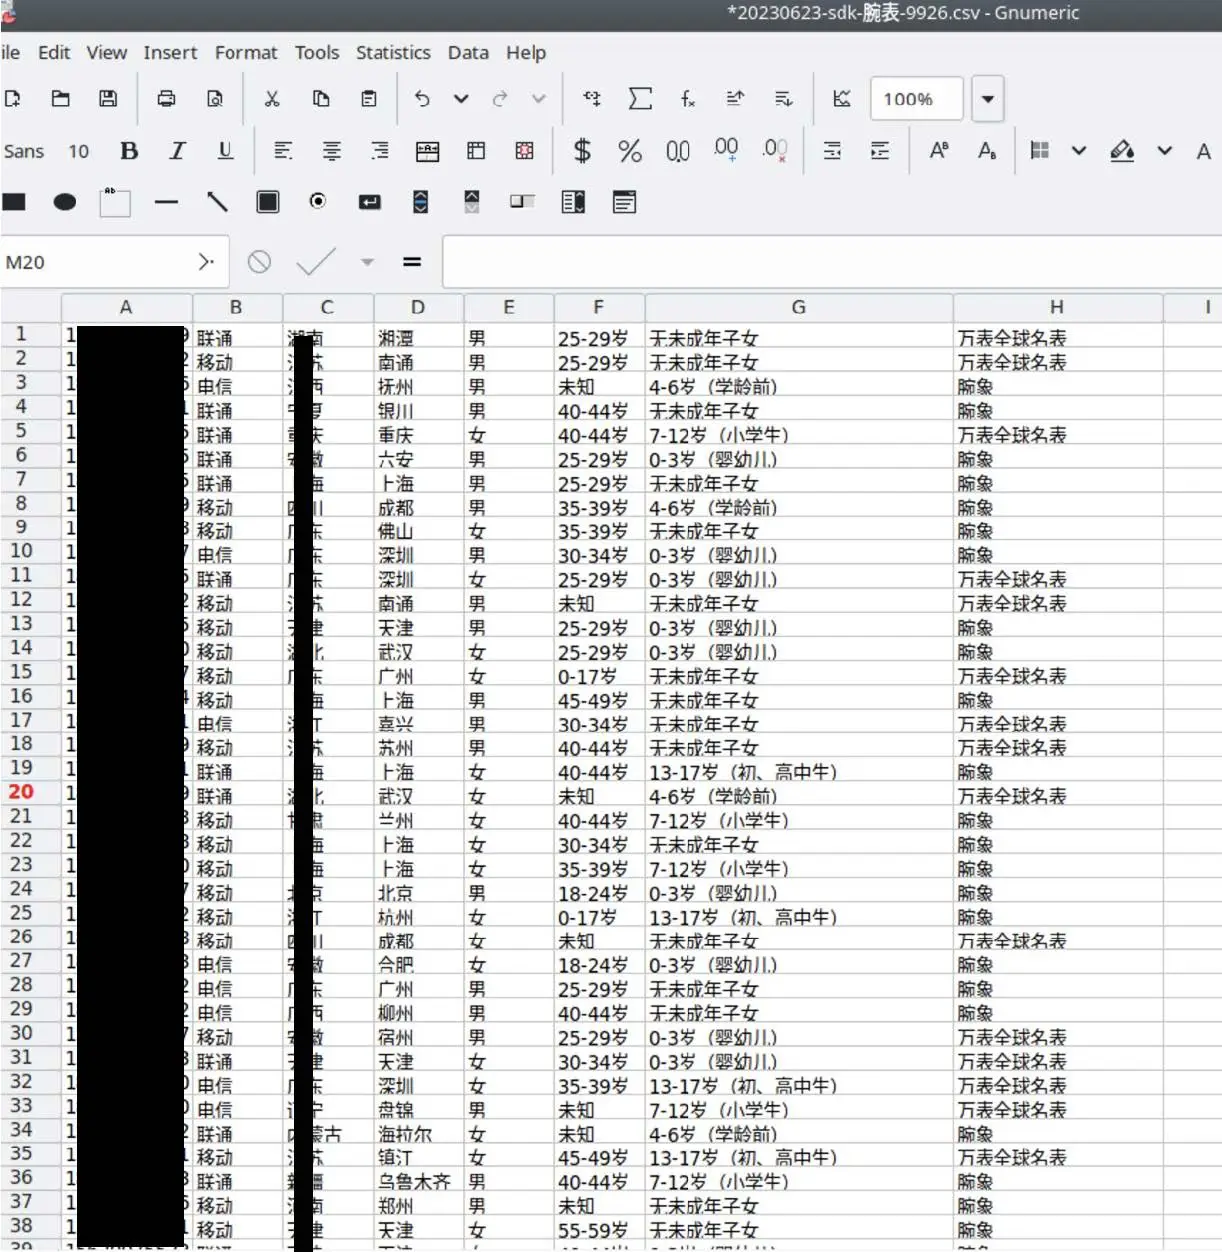The image size is (1222, 1252).
Task: Format selection as currency with dollar icon
Action: (581, 150)
